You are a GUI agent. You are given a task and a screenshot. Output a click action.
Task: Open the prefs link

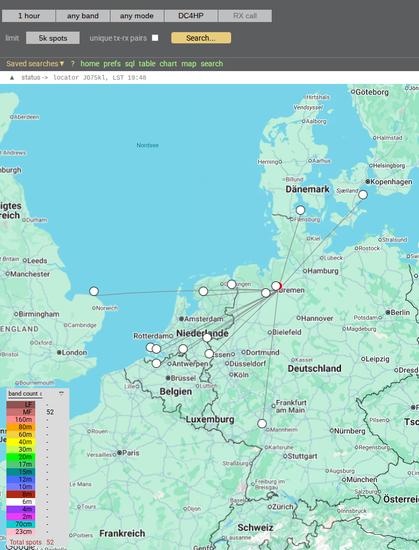112,64
